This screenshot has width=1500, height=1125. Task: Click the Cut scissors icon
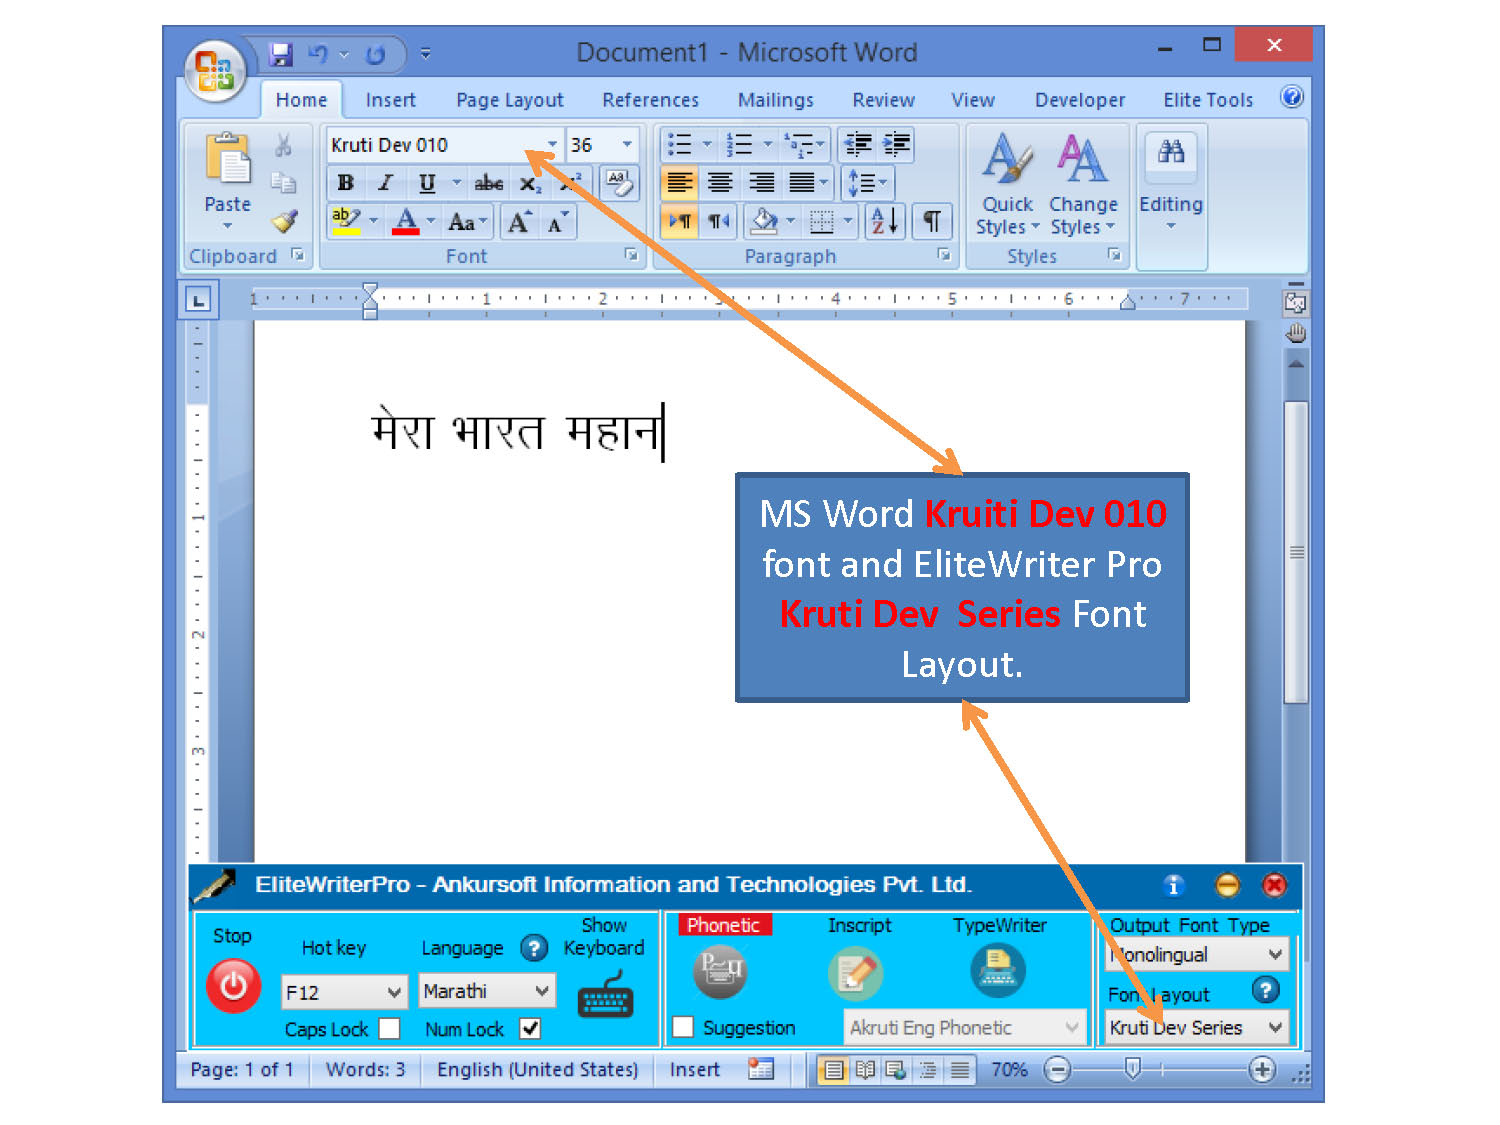284,146
